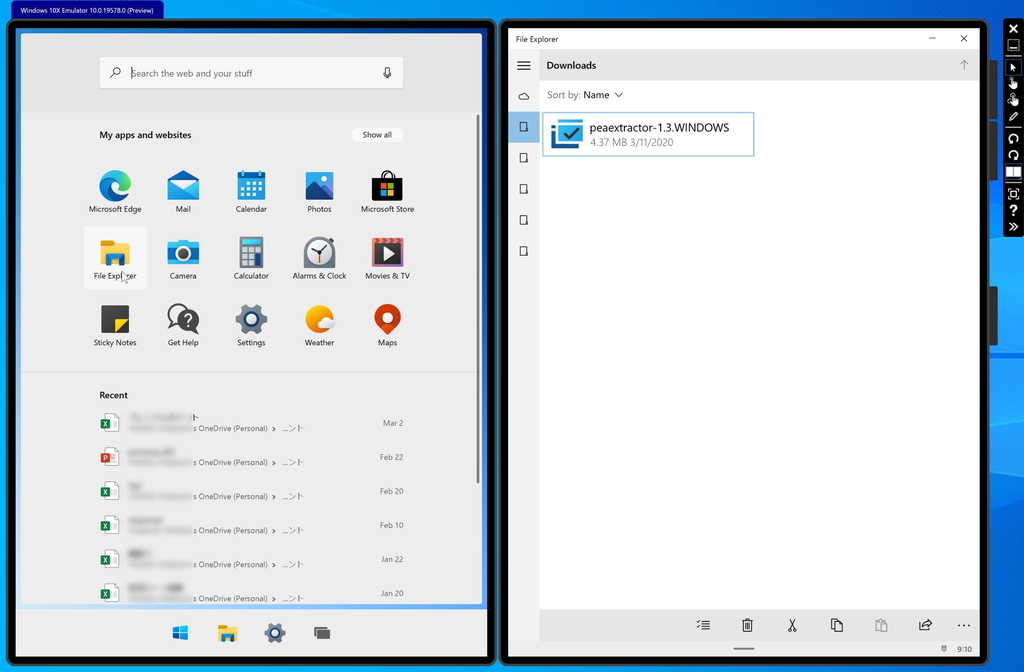Click the Delete trash can icon

pos(747,625)
